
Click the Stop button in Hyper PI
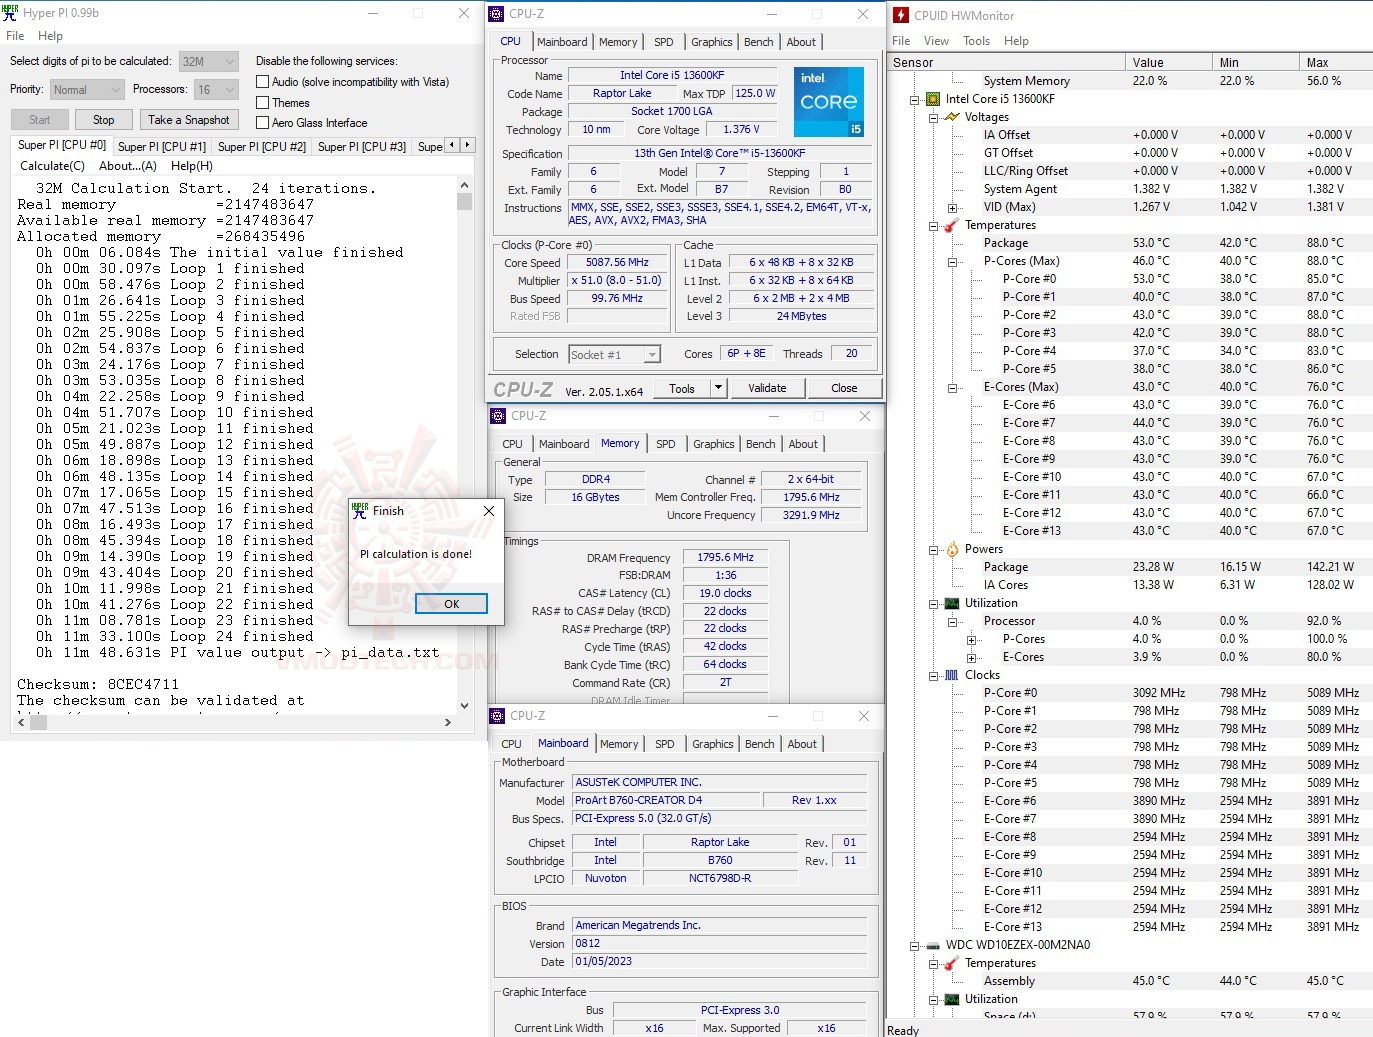[104, 120]
